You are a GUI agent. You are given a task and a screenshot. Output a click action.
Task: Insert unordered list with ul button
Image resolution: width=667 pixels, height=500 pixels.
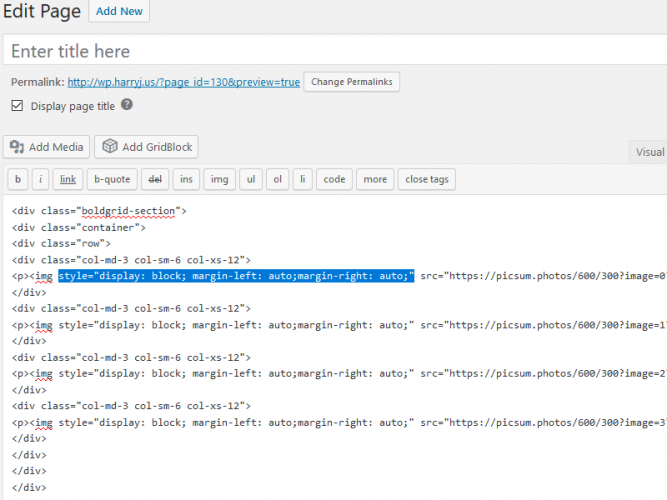pos(251,180)
